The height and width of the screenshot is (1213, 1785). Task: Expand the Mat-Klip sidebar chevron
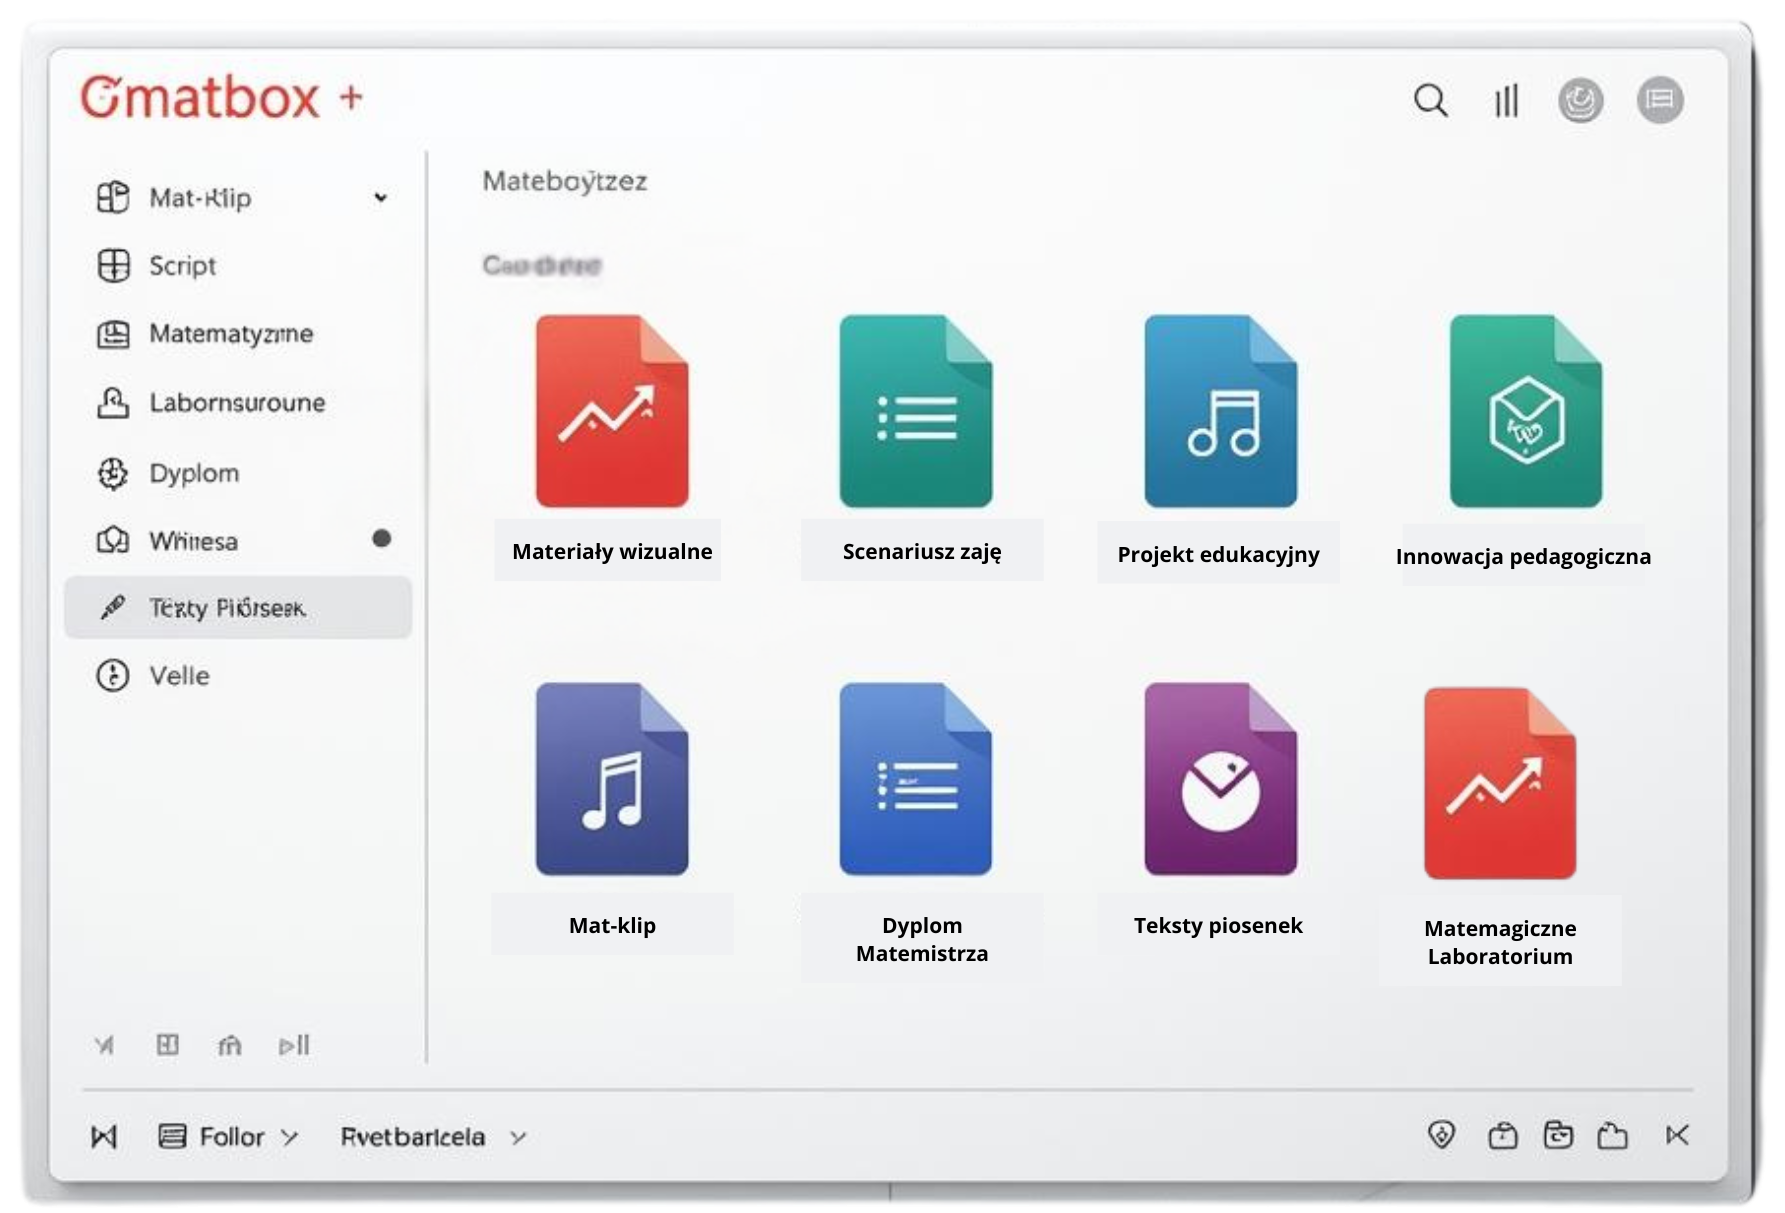click(x=380, y=198)
